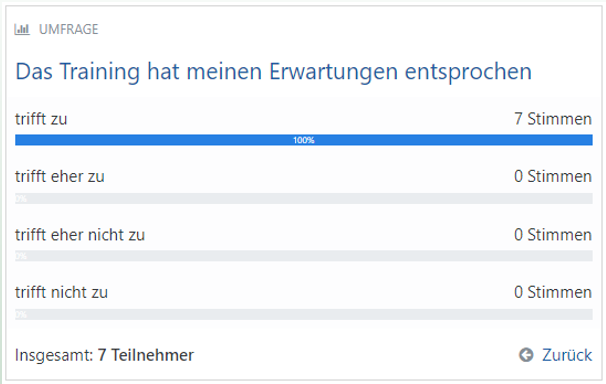This screenshot has height=384, width=606.
Task: Click the 'trifft eher nicht zu' label
Action: pos(80,235)
